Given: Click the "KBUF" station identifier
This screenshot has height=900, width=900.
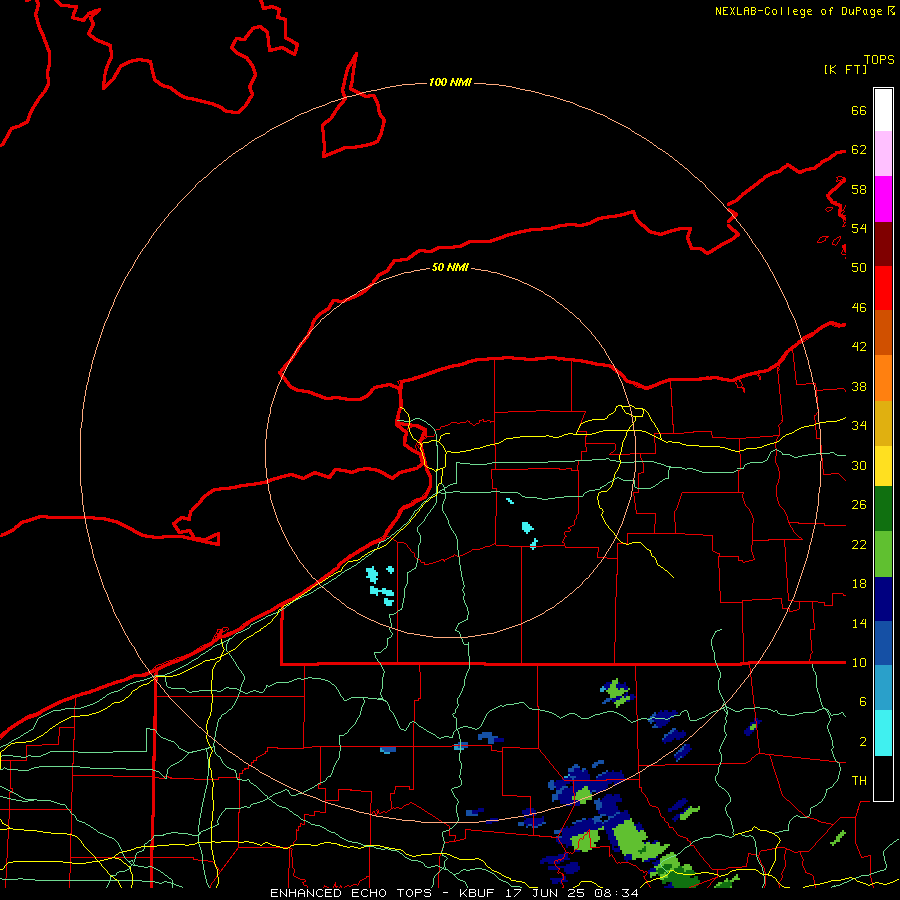Looking at the screenshot, I should coord(478,893).
